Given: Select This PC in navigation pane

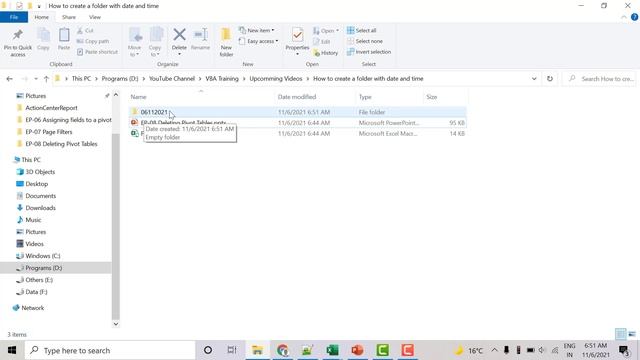Looking at the screenshot, I should (31, 160).
